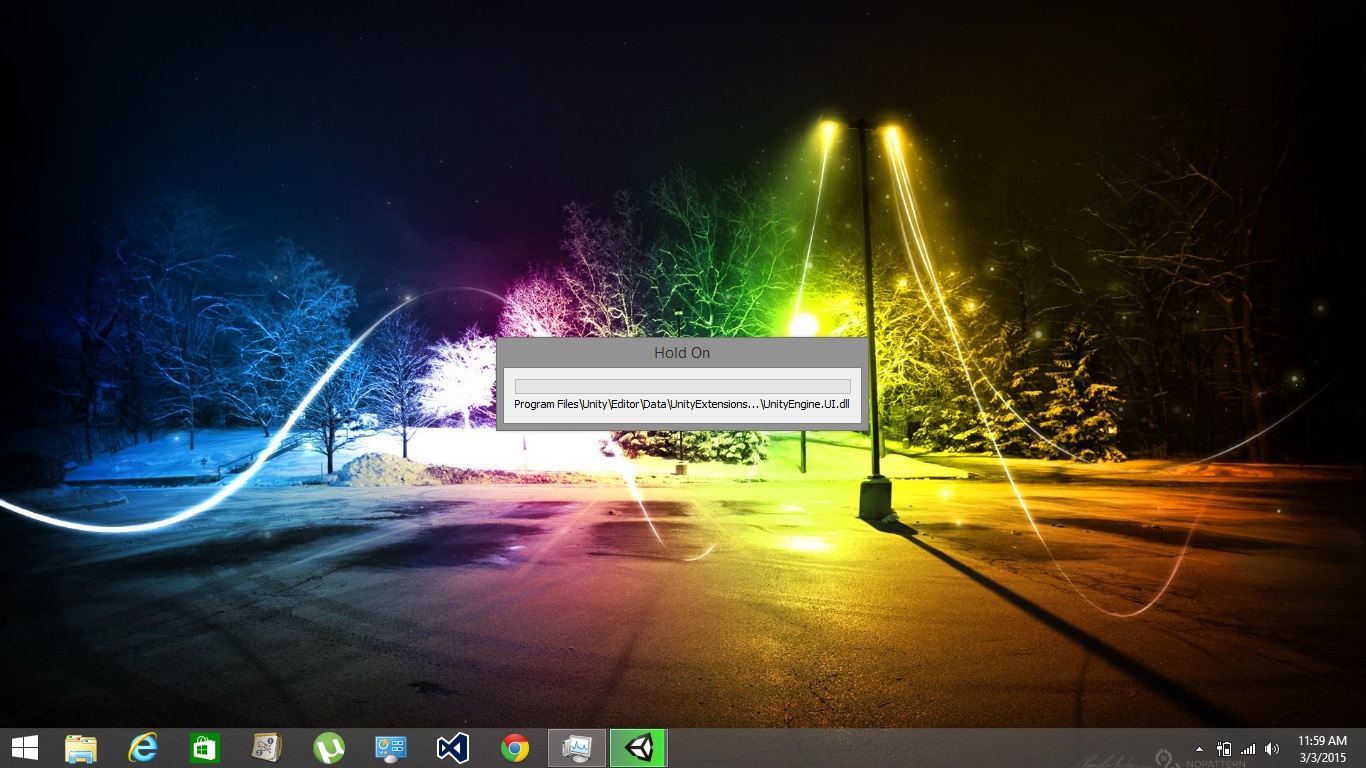Select the Unity editor taskbar button
The height and width of the screenshot is (768, 1366).
coord(638,748)
